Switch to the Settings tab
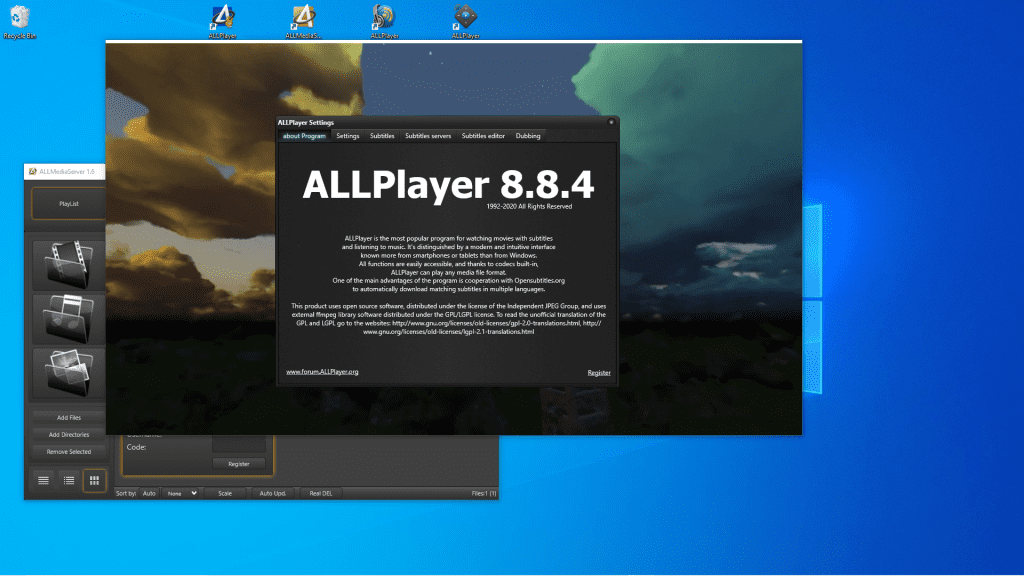 [347, 136]
